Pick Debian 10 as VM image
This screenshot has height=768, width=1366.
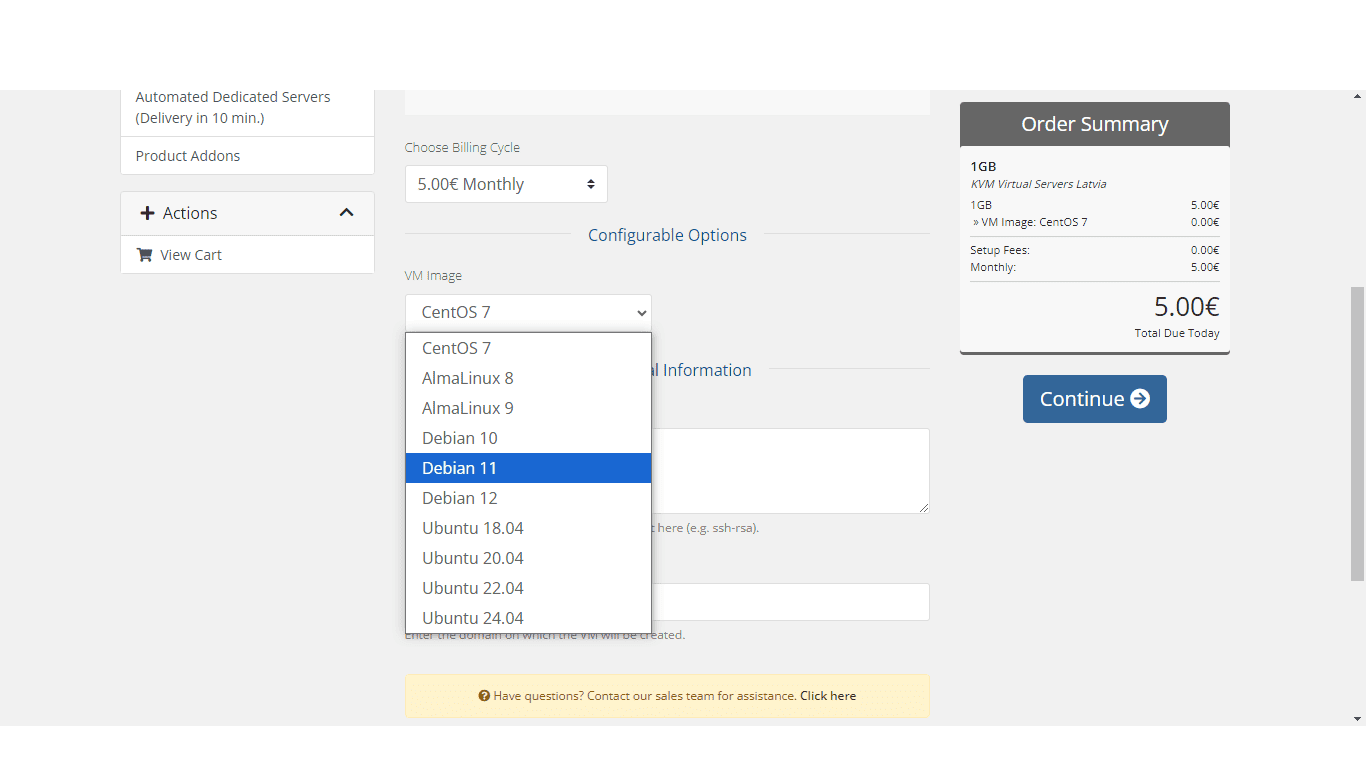528,438
